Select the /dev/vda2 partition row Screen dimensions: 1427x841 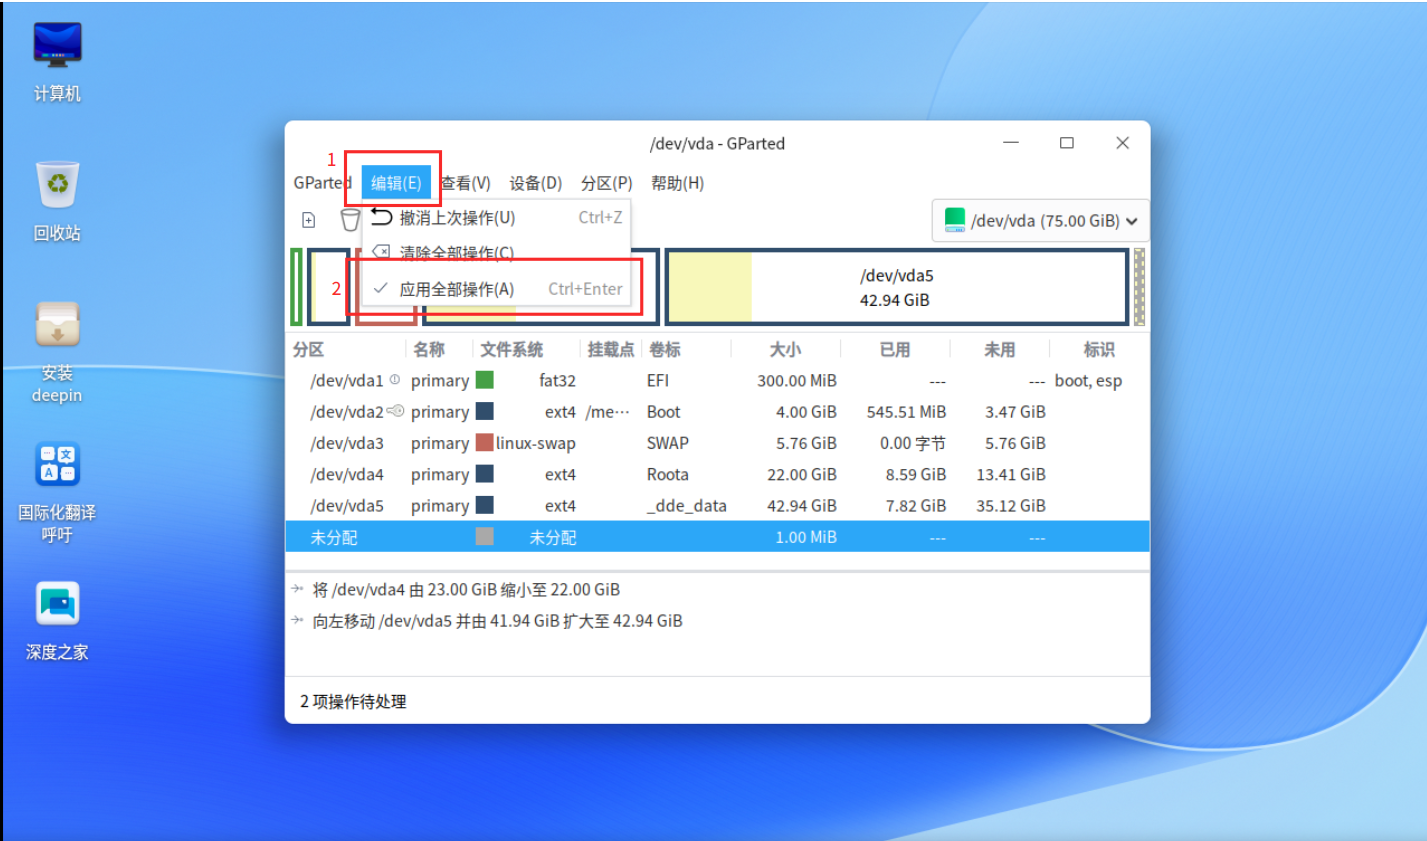[717, 411]
